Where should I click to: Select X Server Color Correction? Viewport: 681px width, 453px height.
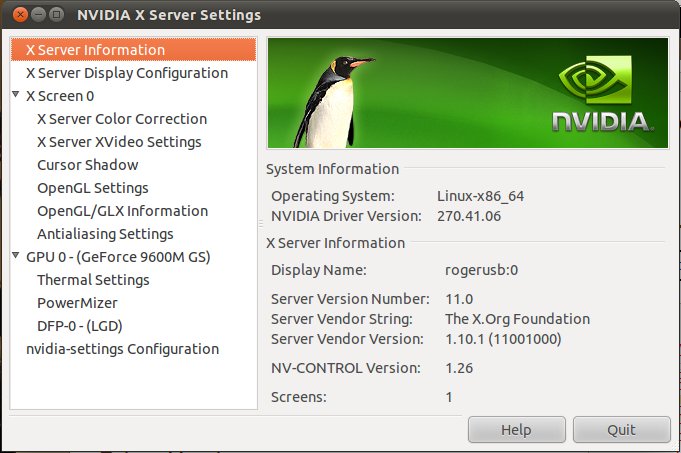click(x=121, y=119)
